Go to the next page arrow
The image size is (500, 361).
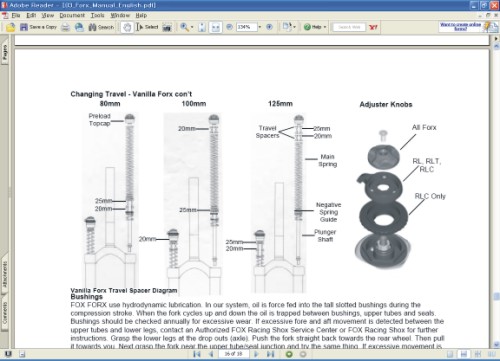click(x=256, y=354)
